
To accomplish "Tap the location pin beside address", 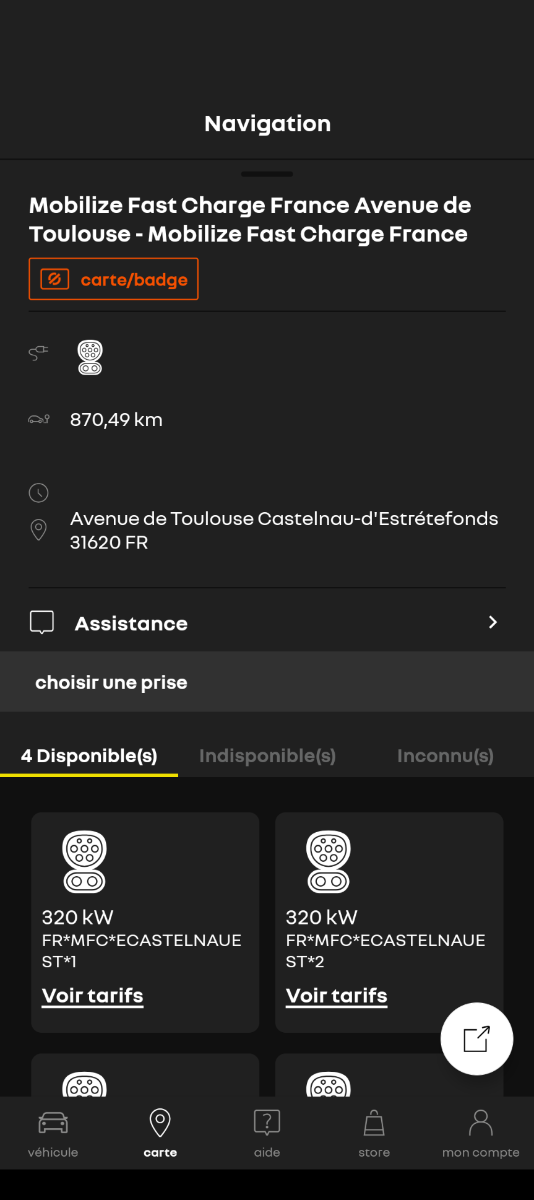I will coord(39,530).
